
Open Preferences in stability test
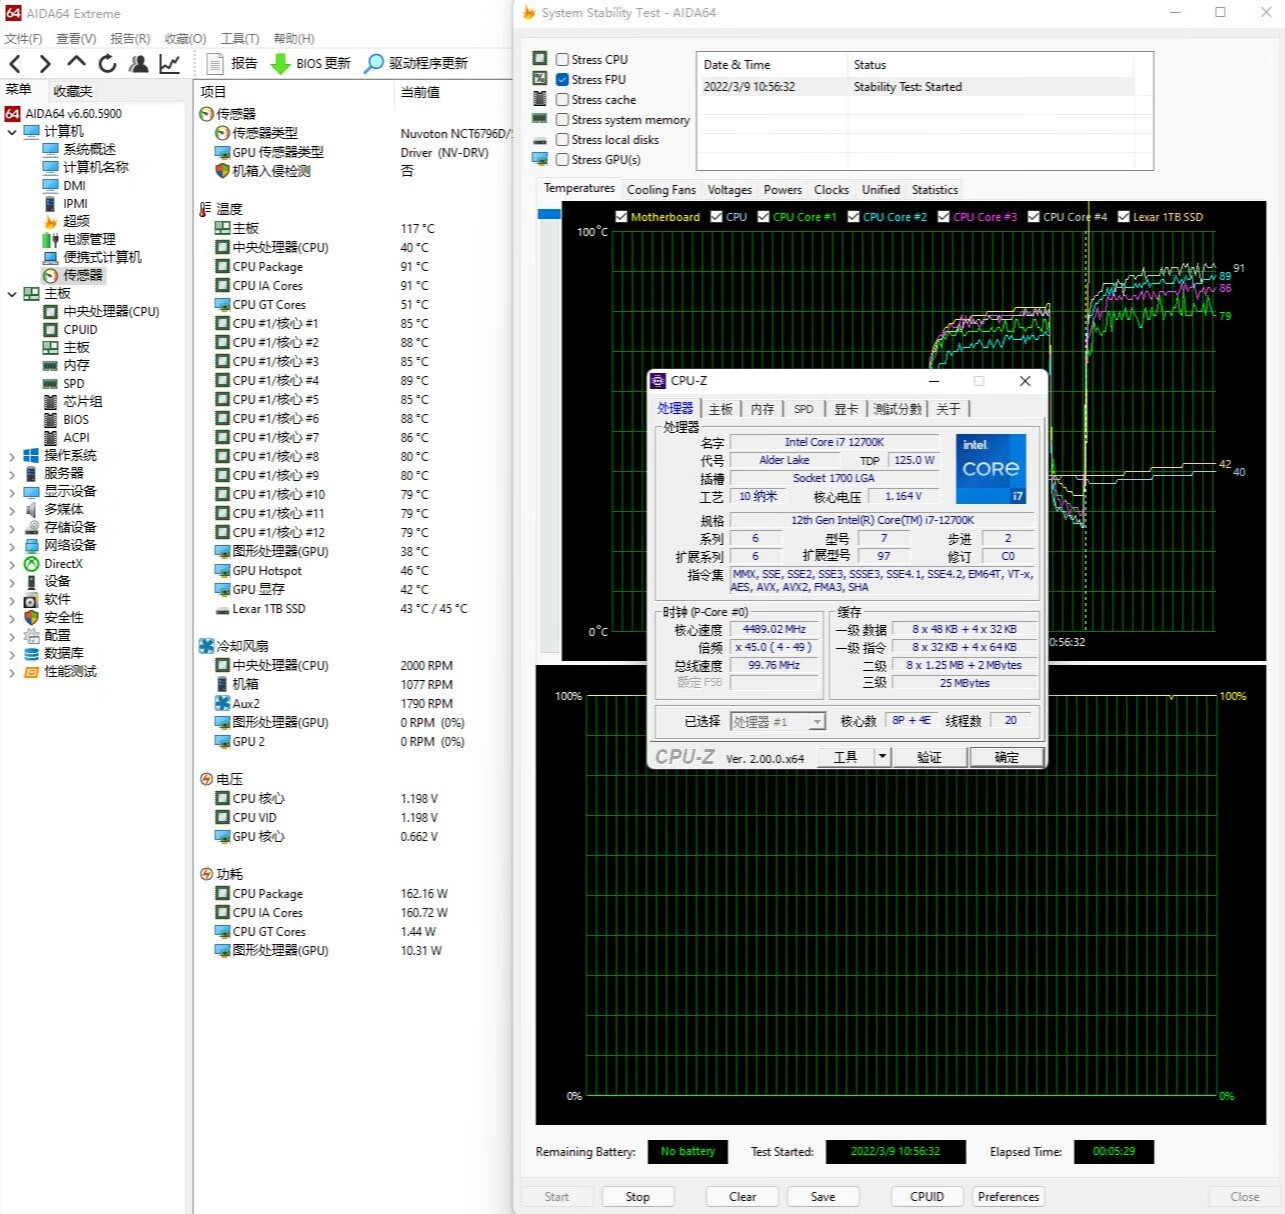coord(1008,1196)
